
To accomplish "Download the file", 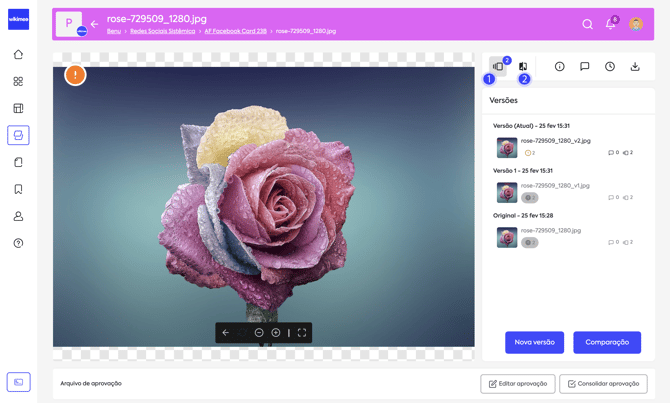I will pyautogui.click(x=635, y=67).
